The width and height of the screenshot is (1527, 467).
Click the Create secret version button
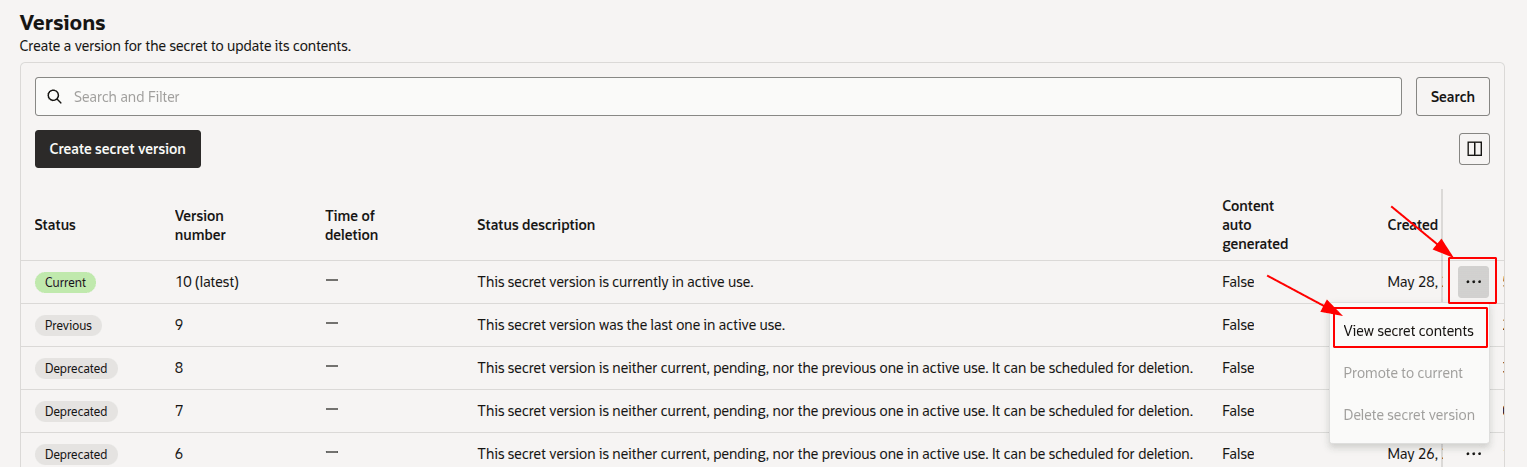pos(118,149)
